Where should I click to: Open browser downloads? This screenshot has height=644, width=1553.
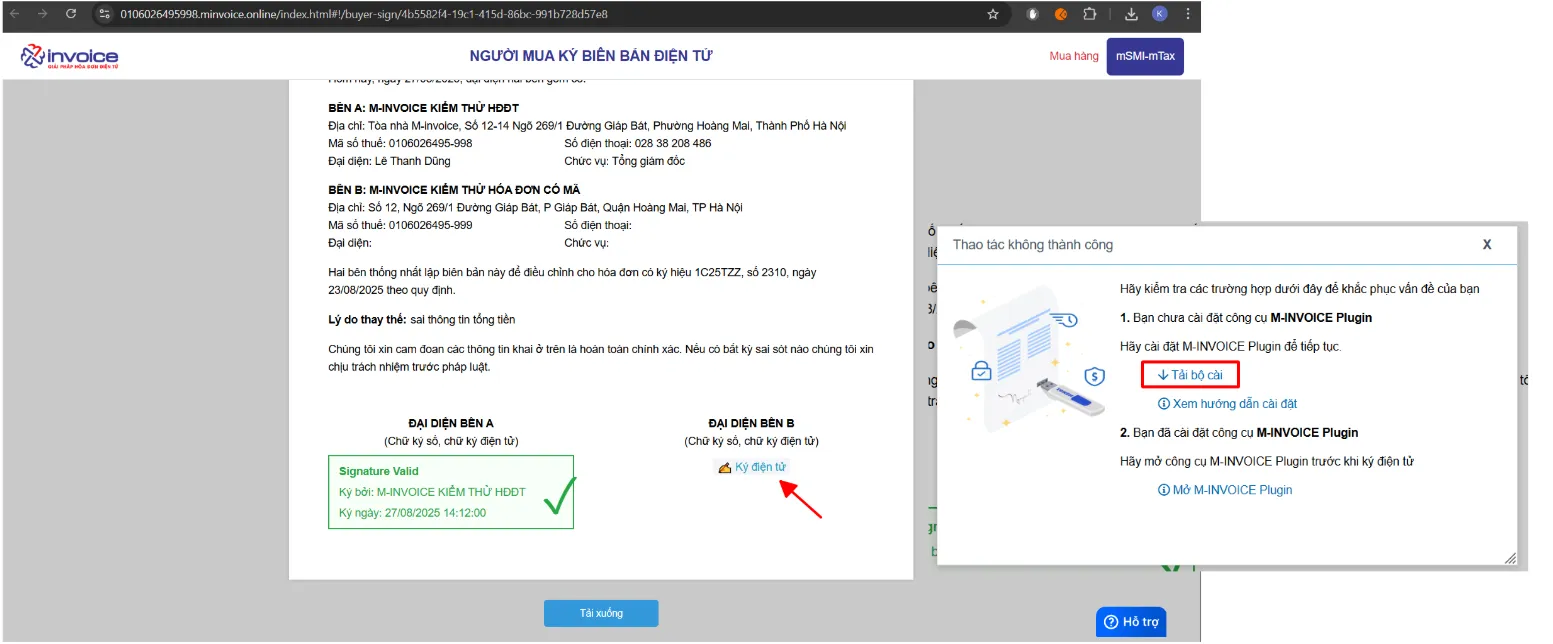[1131, 14]
